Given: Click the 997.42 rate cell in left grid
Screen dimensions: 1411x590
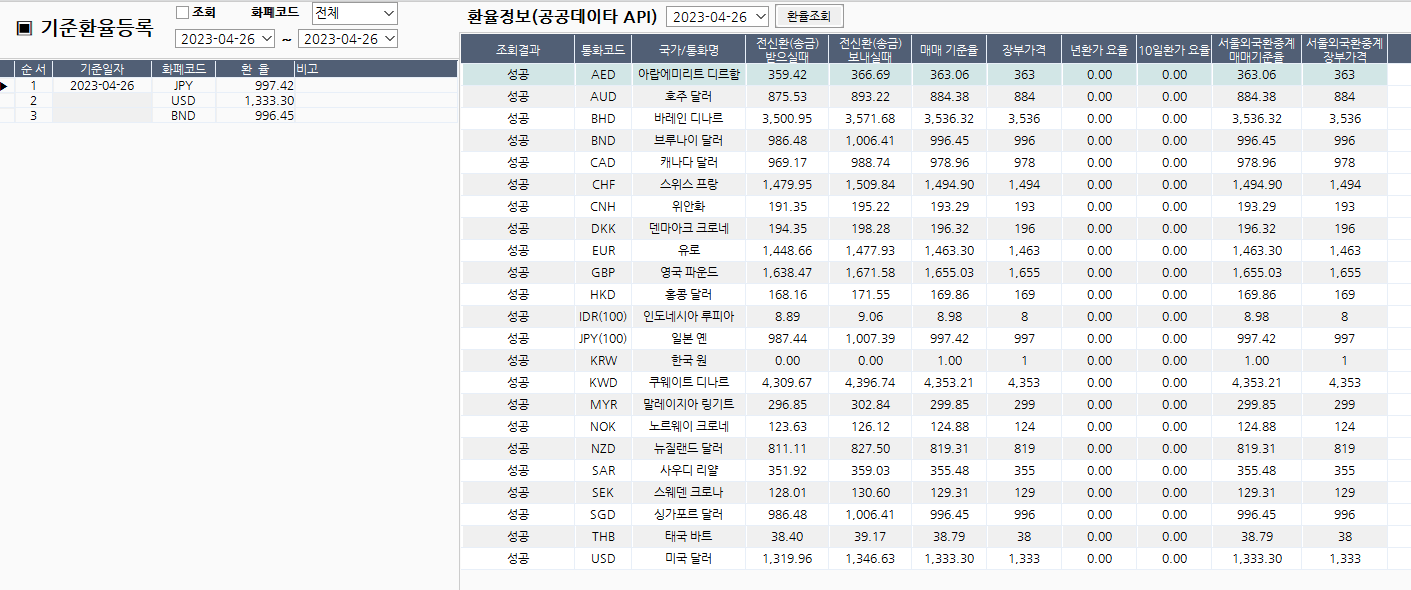Looking at the screenshot, I should (x=254, y=86).
